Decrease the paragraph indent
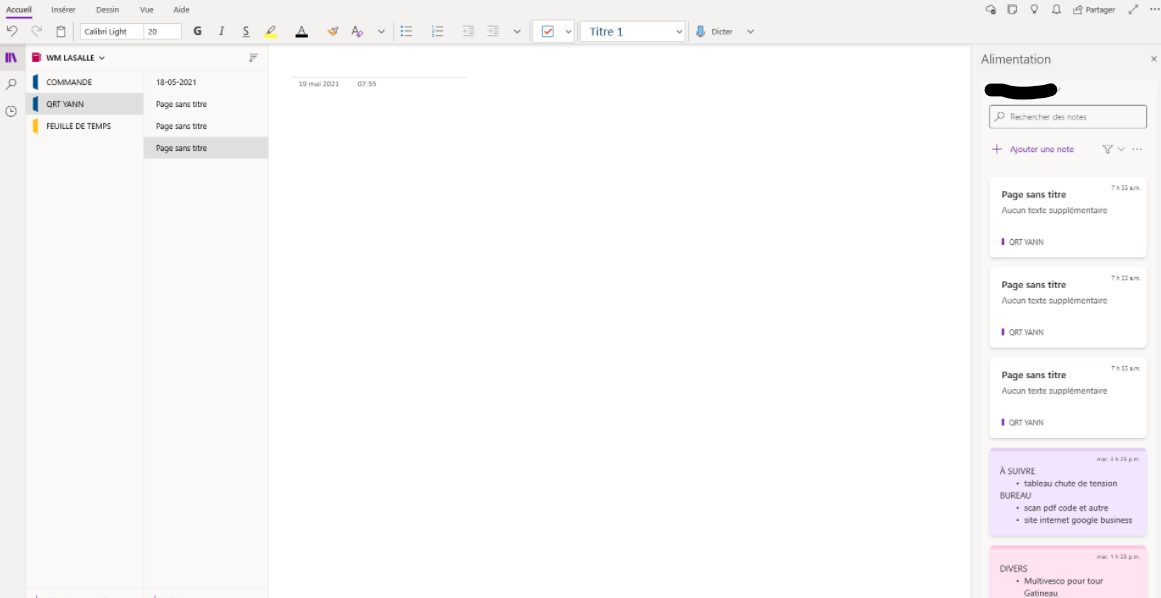This screenshot has width=1161, height=598. [468, 31]
